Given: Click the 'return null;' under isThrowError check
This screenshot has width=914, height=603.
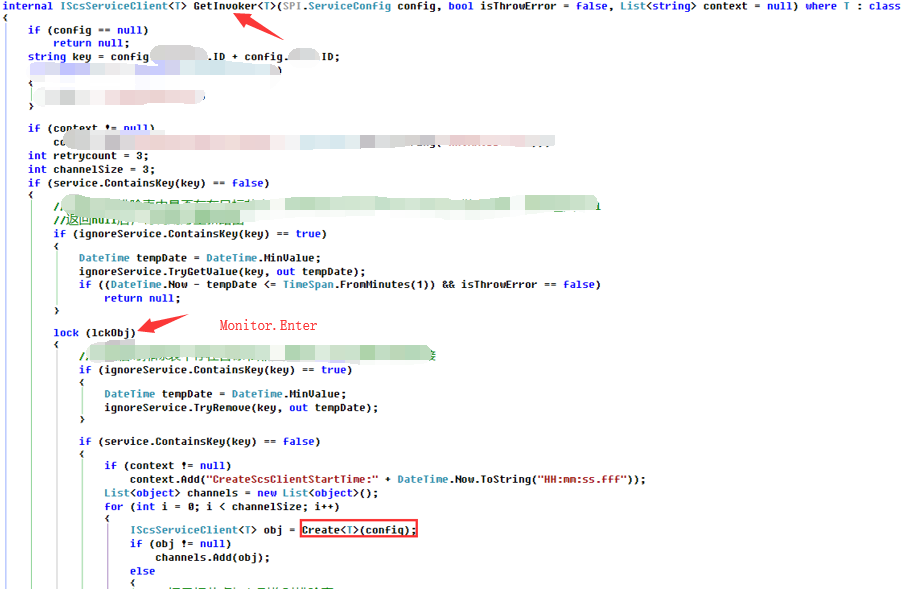Looking at the screenshot, I should tap(142, 299).
